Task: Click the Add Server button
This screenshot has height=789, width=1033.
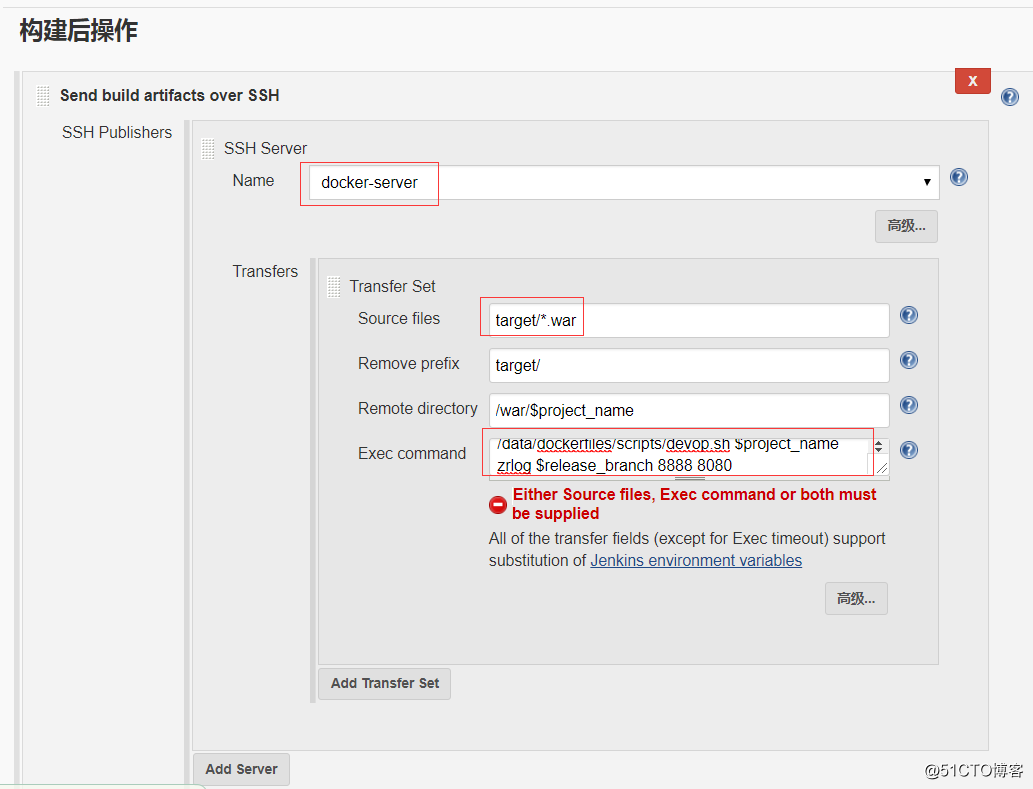Action: (x=241, y=769)
